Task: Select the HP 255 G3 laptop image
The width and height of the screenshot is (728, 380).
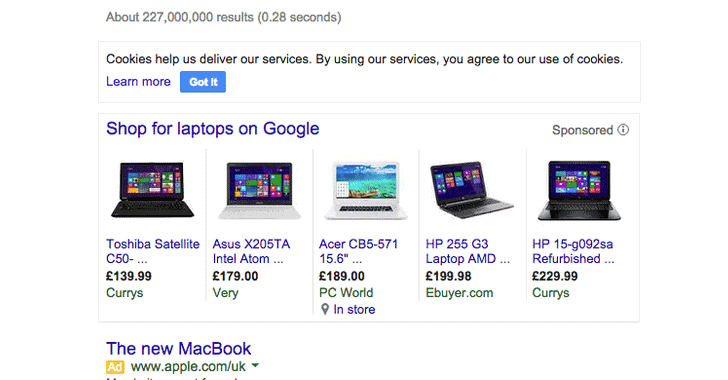Action: (472, 190)
